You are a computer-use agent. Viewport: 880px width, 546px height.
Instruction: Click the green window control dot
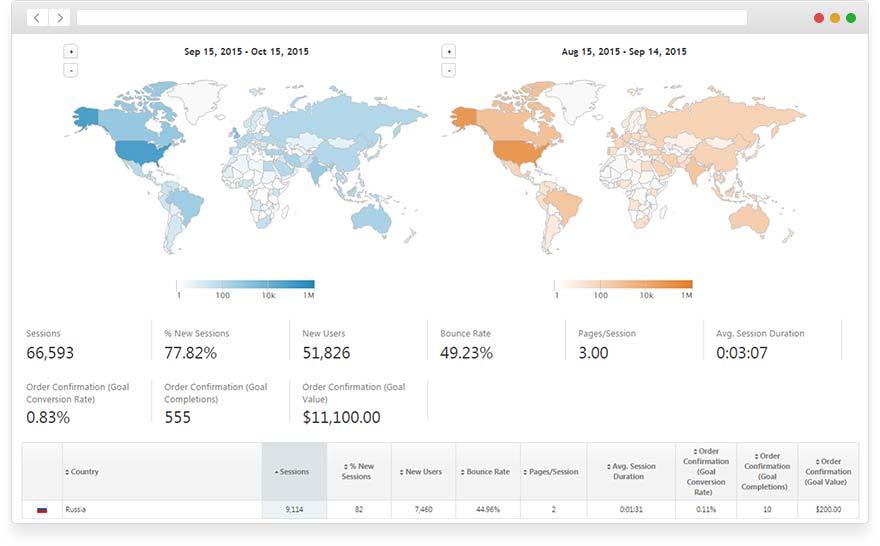point(851,18)
